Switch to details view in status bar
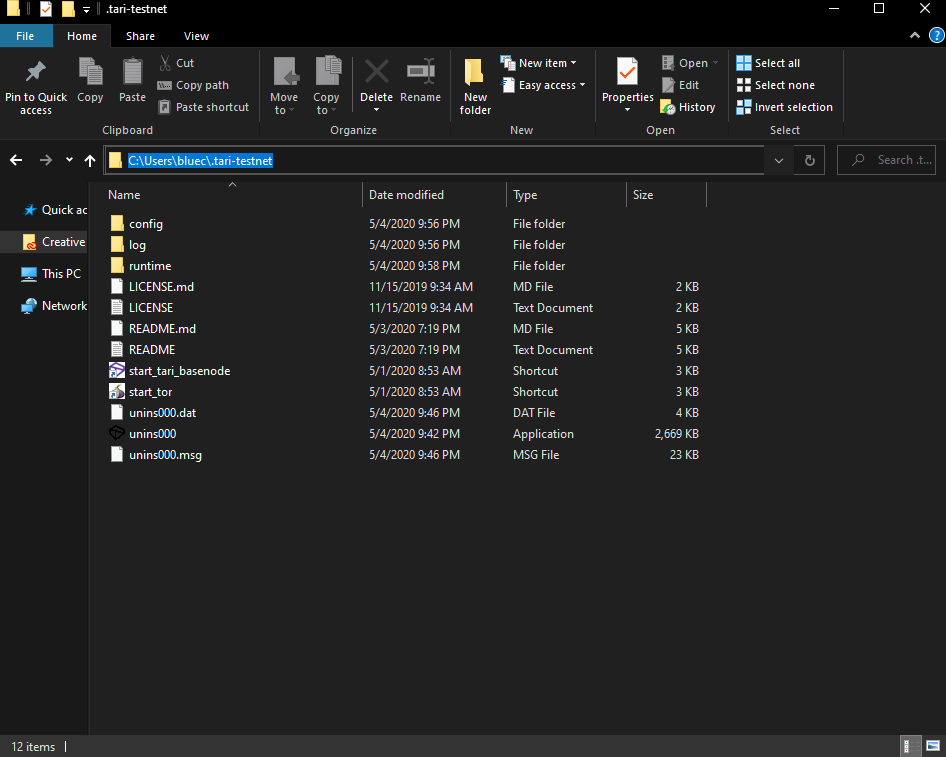 (x=911, y=746)
